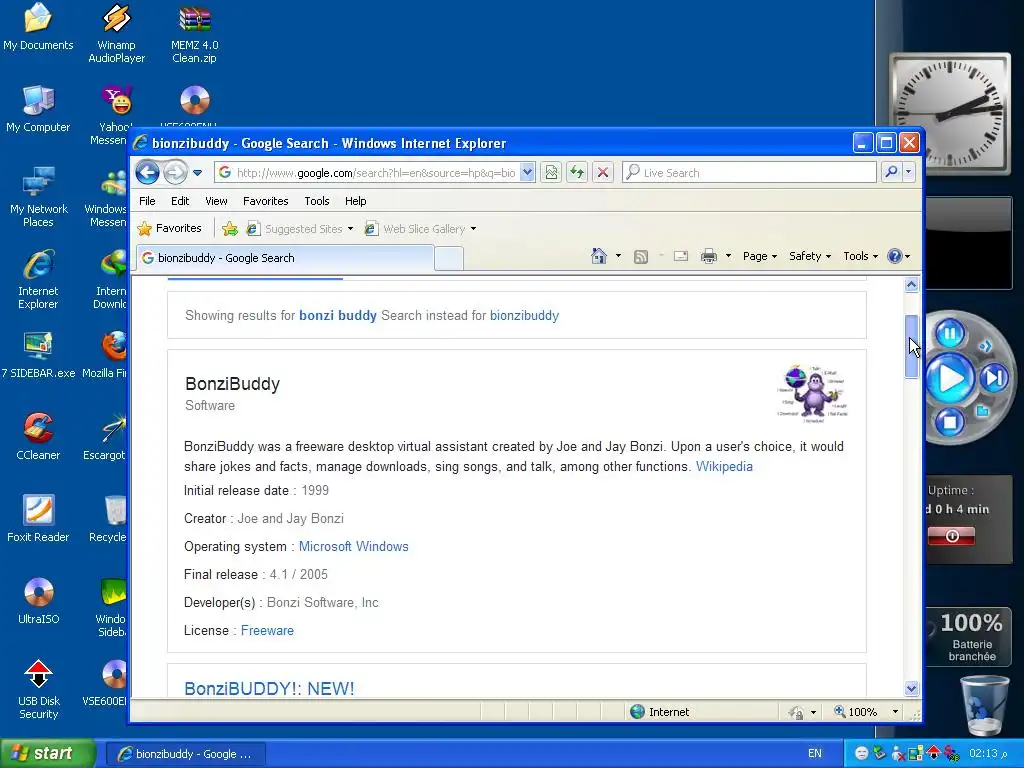Click Add to Favorites Bar star icon
This screenshot has height=768, width=1024.
pos(230,229)
